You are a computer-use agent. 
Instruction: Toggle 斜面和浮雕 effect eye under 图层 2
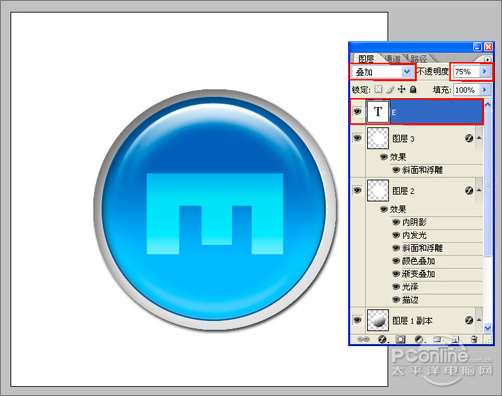396,248
